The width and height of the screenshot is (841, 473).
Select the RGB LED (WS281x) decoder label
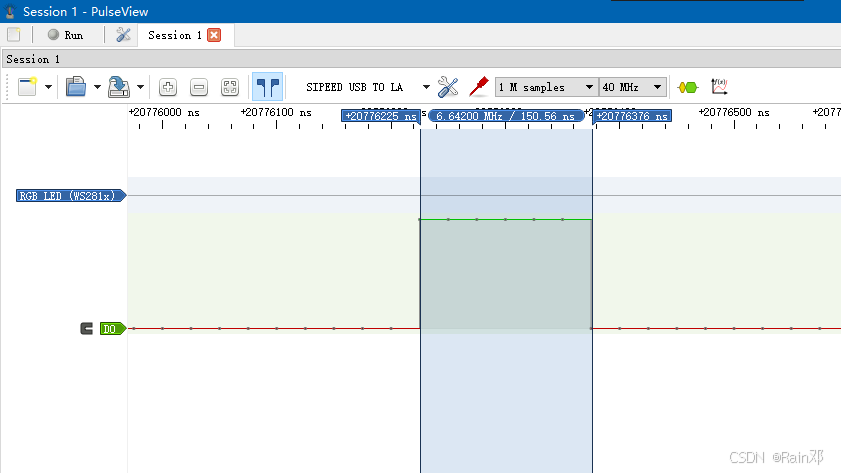(x=71, y=196)
